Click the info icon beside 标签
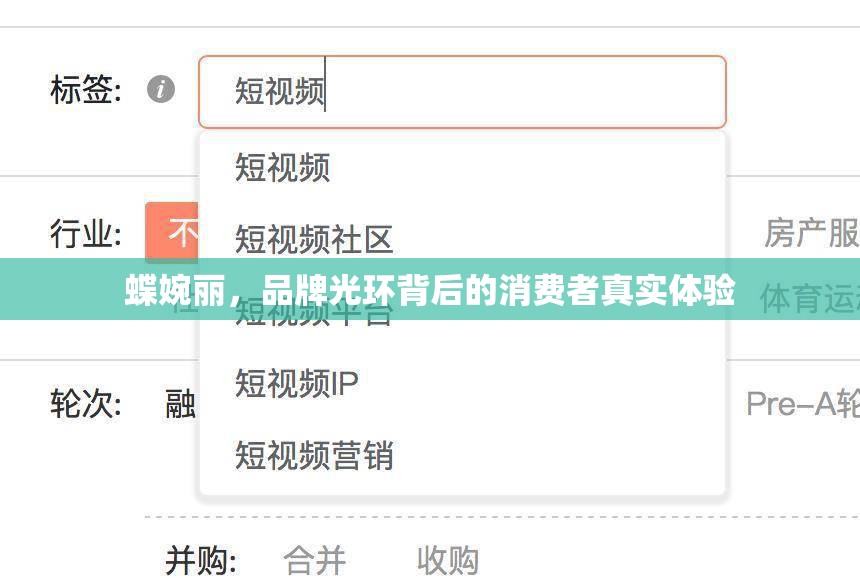The height and width of the screenshot is (578, 860). click(x=161, y=89)
